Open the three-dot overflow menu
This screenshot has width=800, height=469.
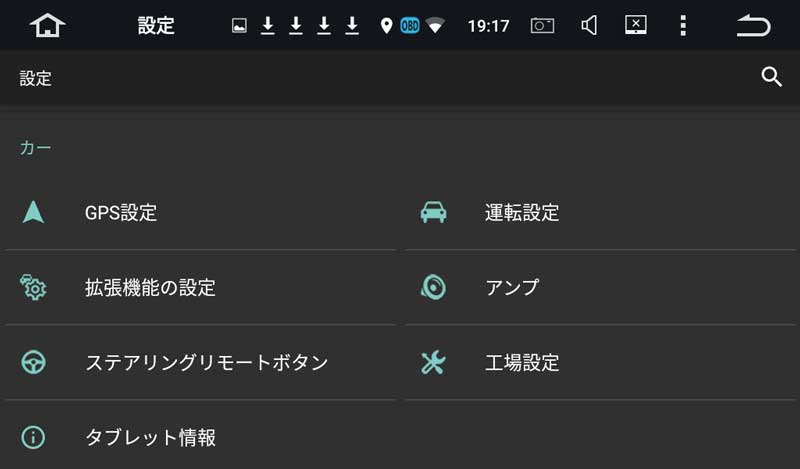(x=683, y=25)
